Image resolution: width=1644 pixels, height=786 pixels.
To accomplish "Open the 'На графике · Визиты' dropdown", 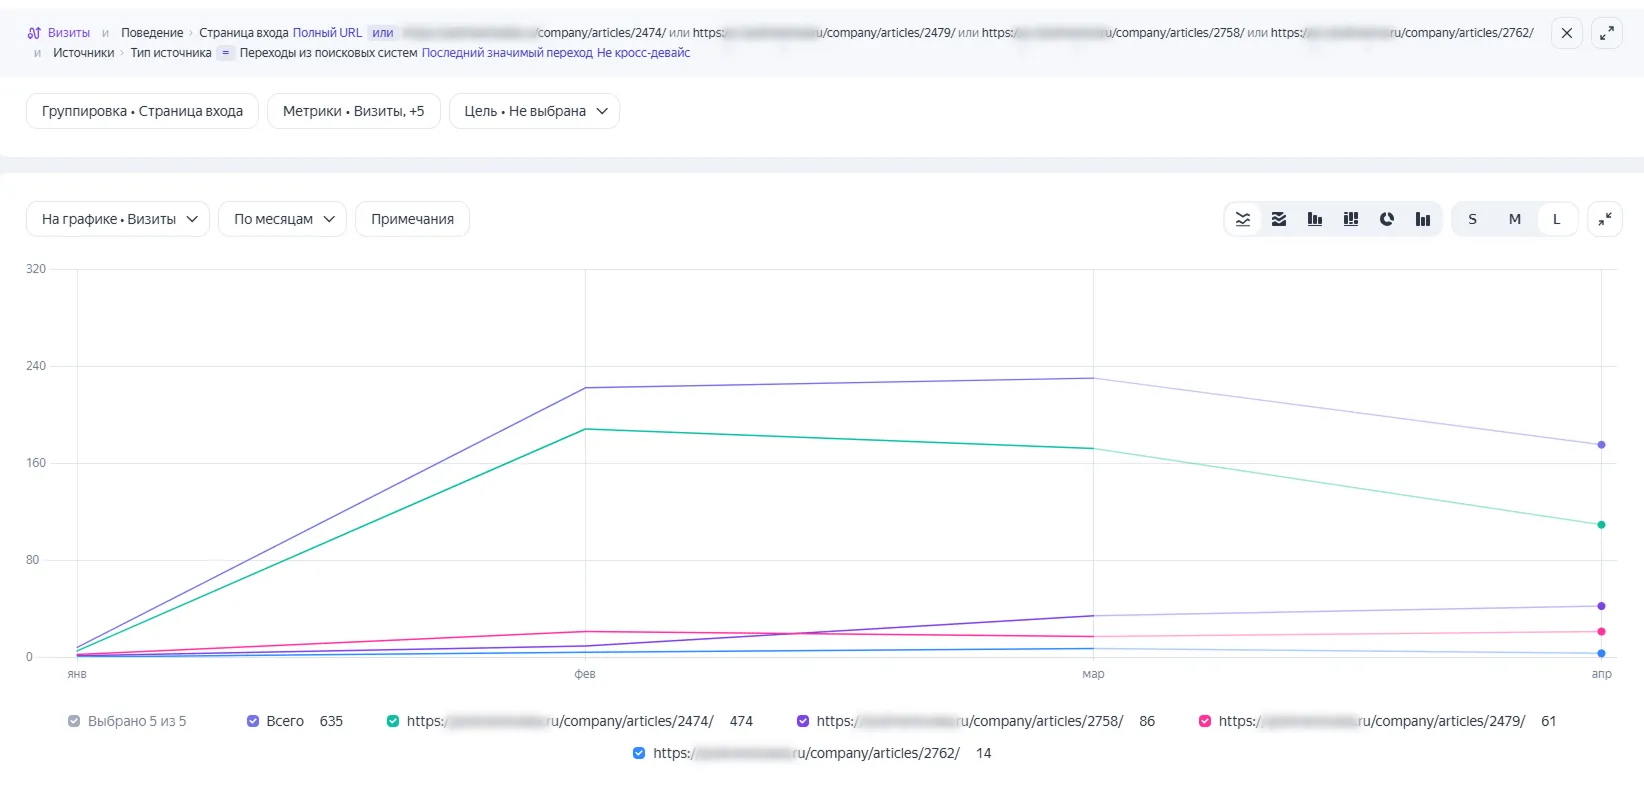I will (x=118, y=219).
